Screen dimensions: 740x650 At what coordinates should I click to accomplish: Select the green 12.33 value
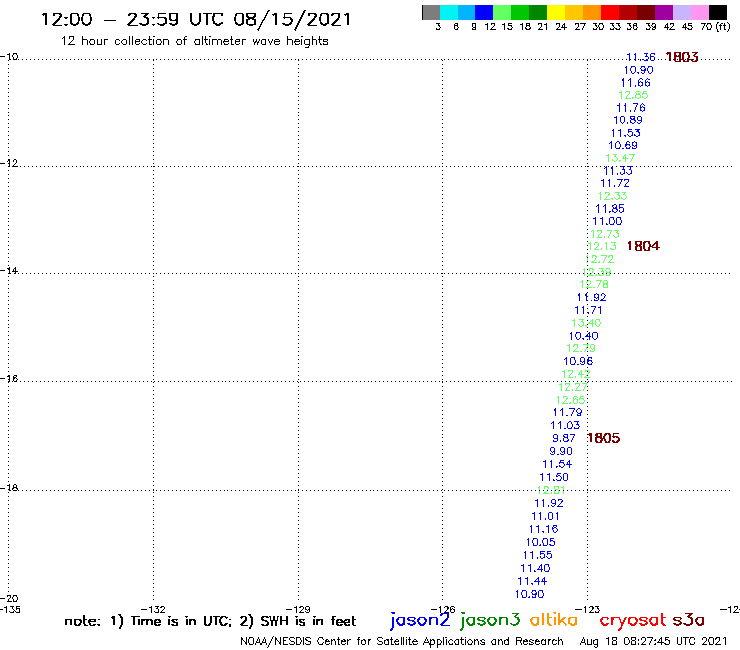tap(613, 196)
